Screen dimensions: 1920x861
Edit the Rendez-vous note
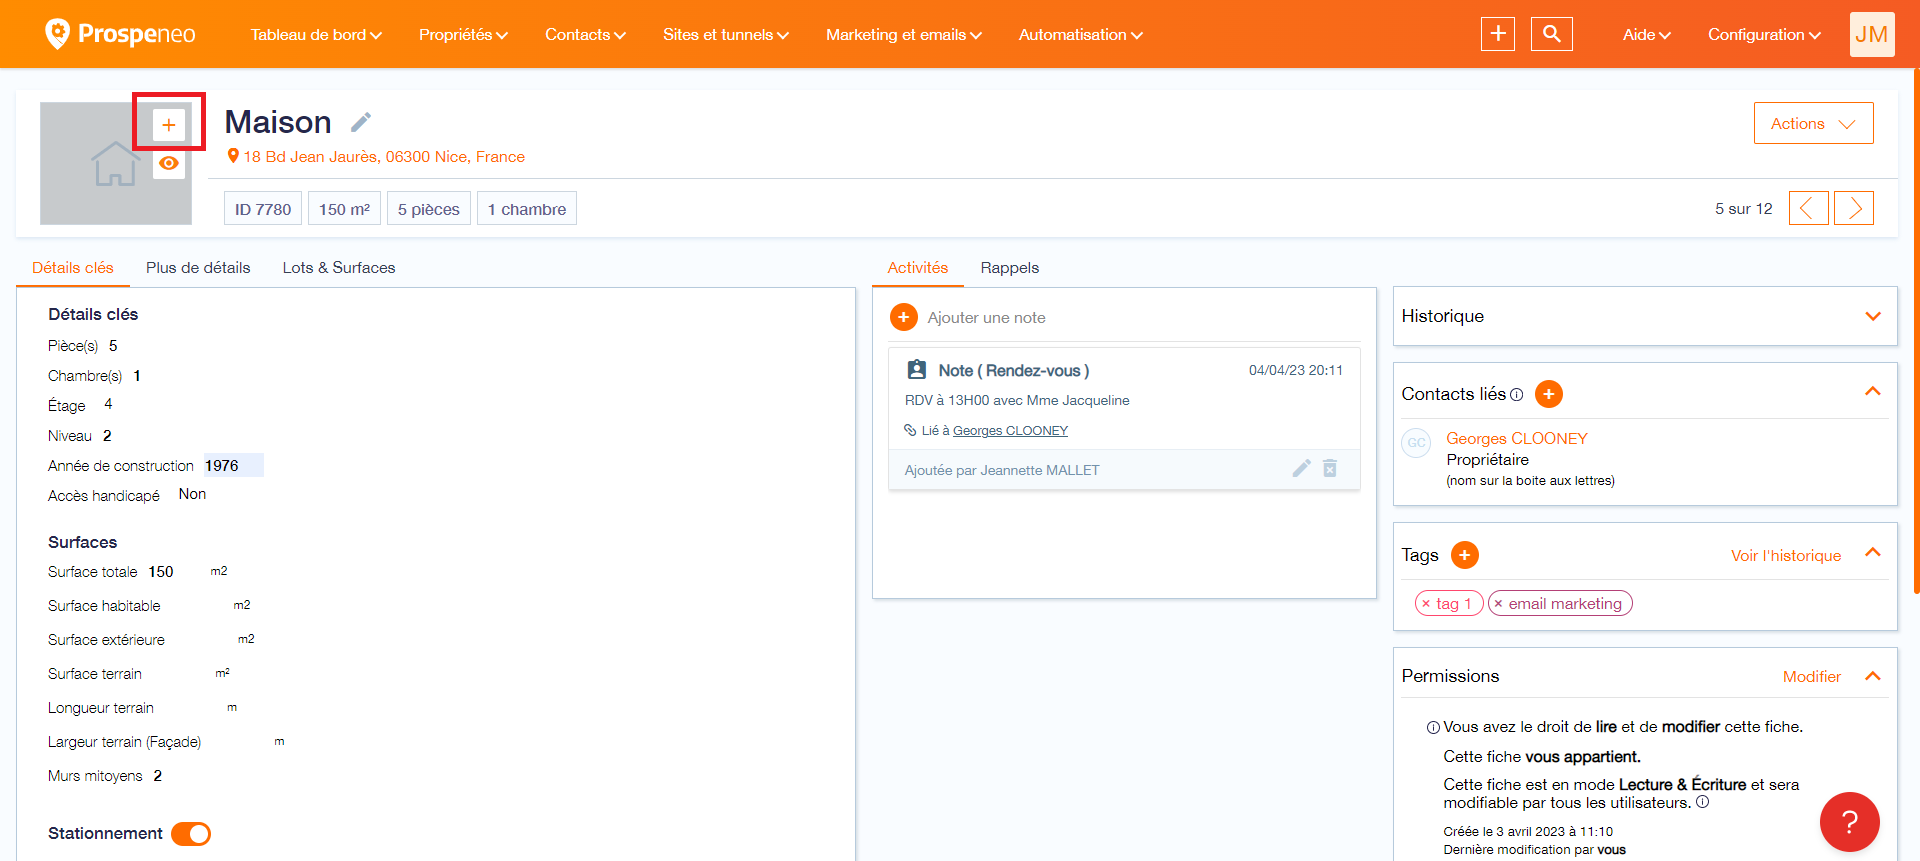click(1301, 468)
